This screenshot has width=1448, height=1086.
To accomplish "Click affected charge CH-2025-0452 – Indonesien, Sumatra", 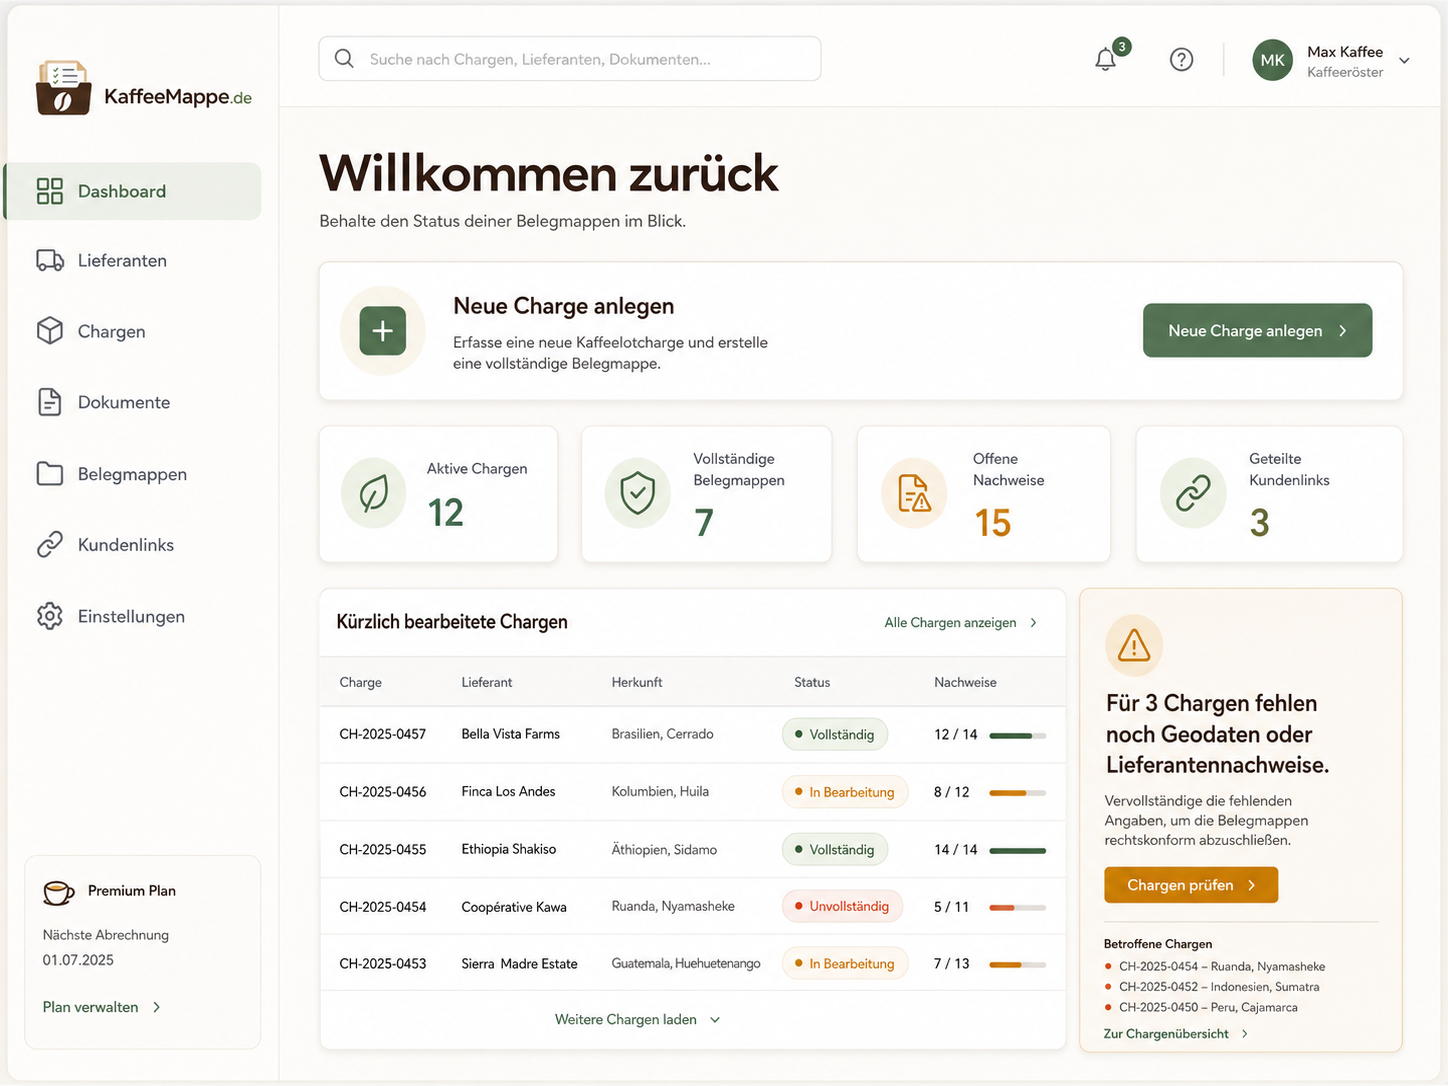I will click(x=1219, y=987).
